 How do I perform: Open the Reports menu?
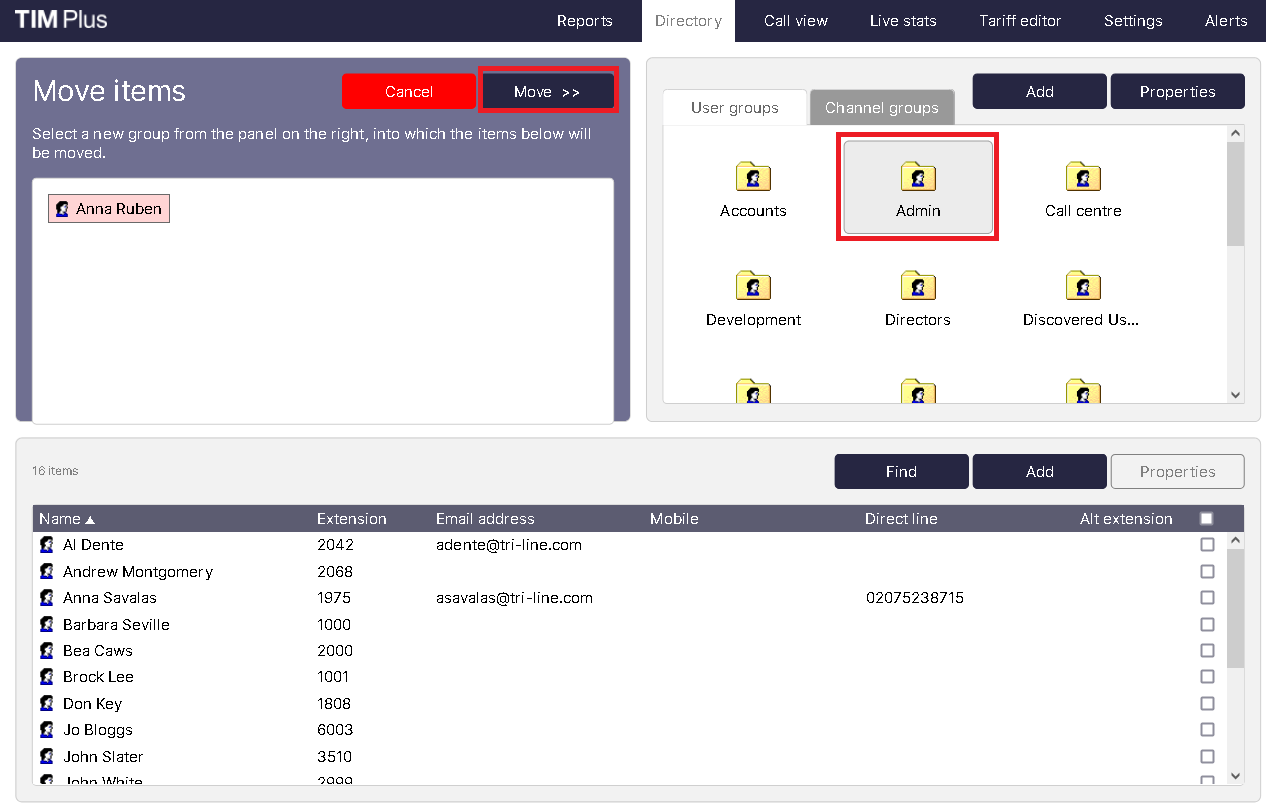point(585,21)
